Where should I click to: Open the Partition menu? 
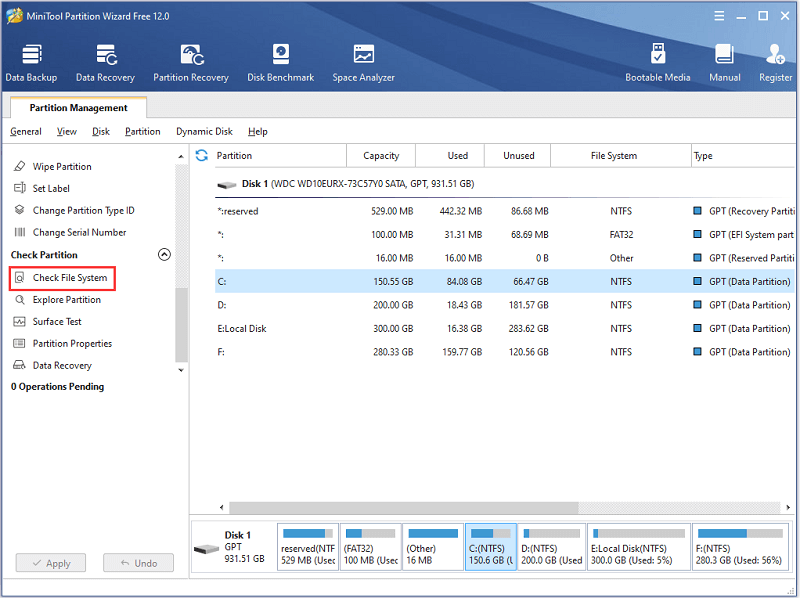[142, 131]
